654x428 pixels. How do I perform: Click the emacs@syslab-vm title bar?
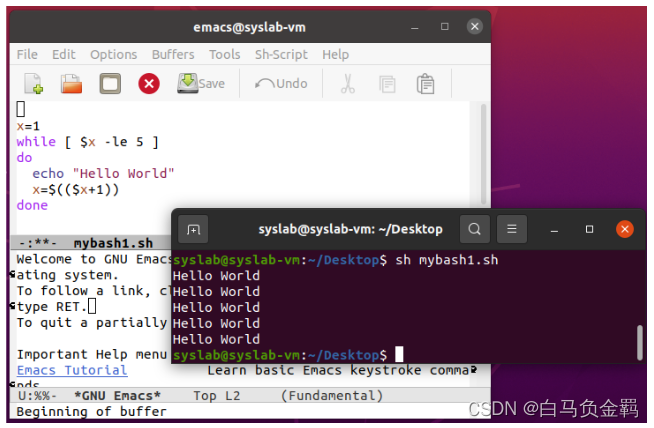point(249,28)
